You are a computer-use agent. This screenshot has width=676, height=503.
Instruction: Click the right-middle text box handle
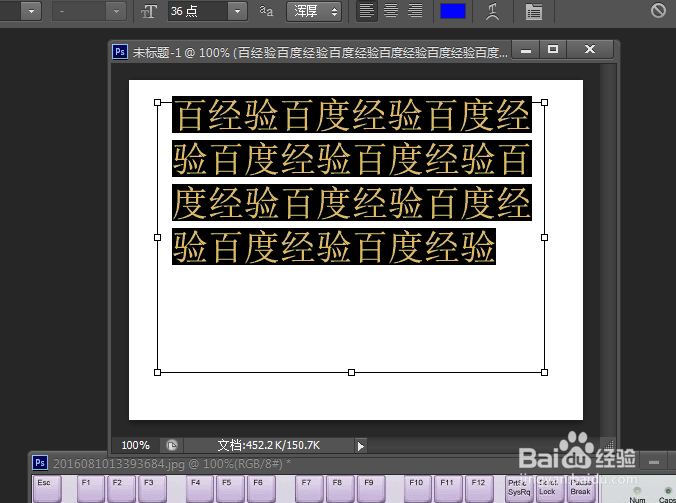click(x=545, y=237)
